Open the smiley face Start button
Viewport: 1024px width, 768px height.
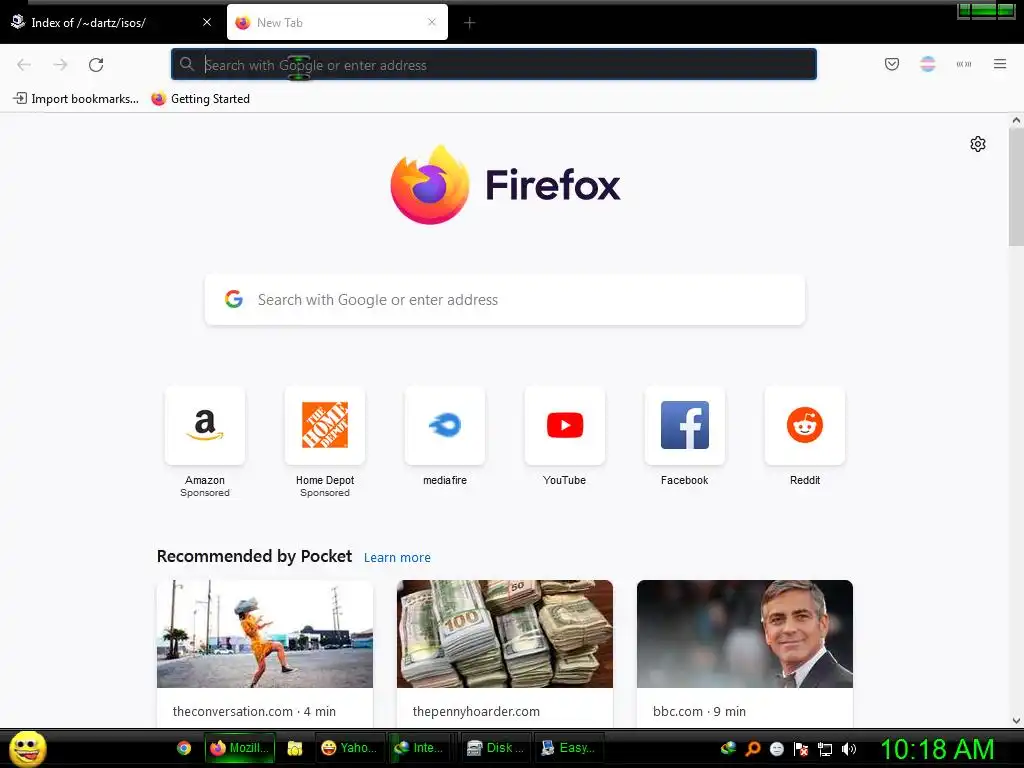(27, 748)
